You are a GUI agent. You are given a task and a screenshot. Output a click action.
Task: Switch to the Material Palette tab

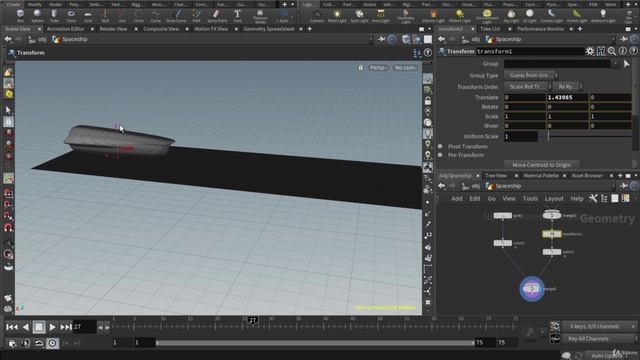coord(541,176)
